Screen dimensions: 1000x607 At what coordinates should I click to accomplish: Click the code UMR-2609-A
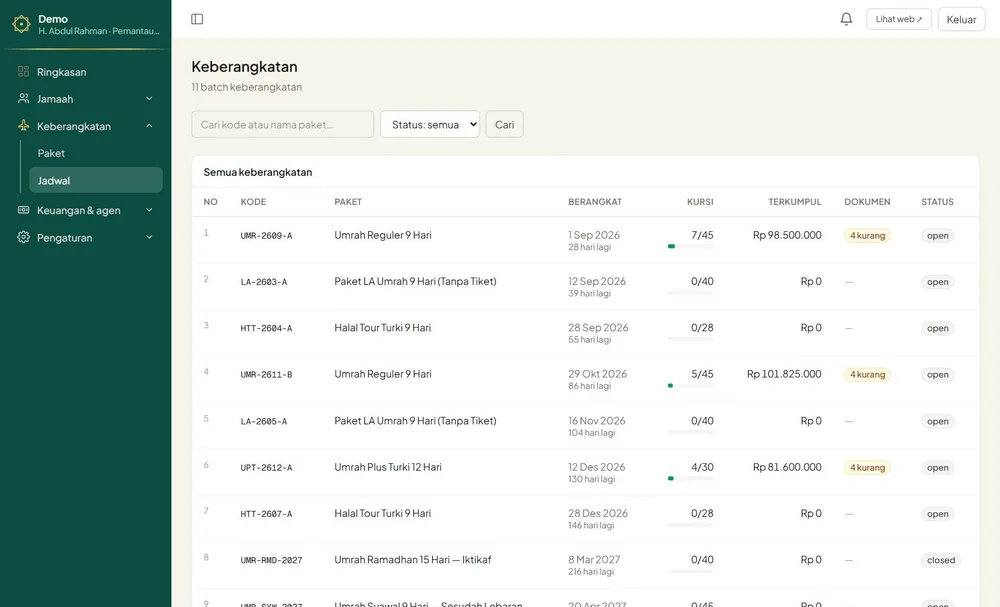[266, 236]
